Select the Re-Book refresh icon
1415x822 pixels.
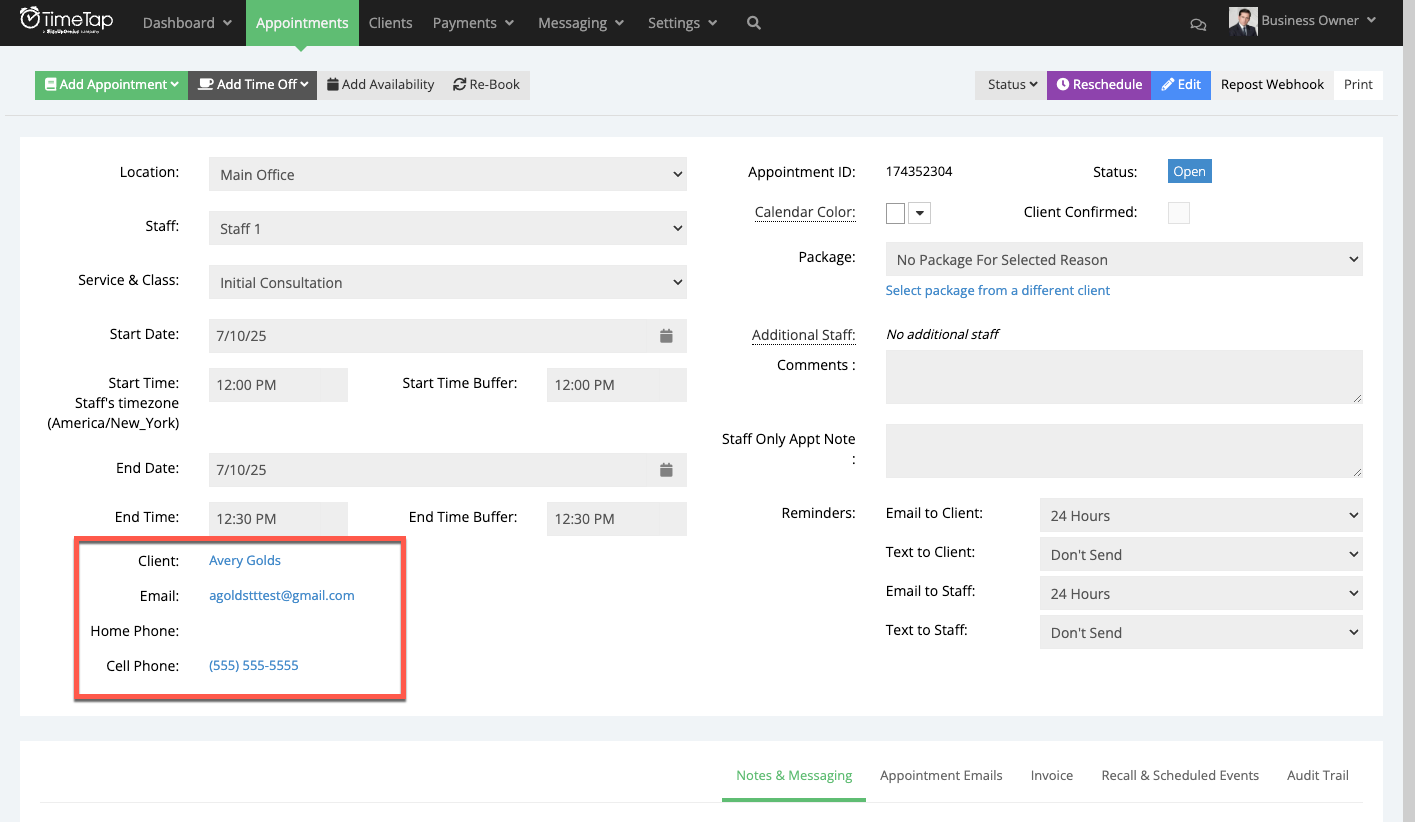point(459,84)
